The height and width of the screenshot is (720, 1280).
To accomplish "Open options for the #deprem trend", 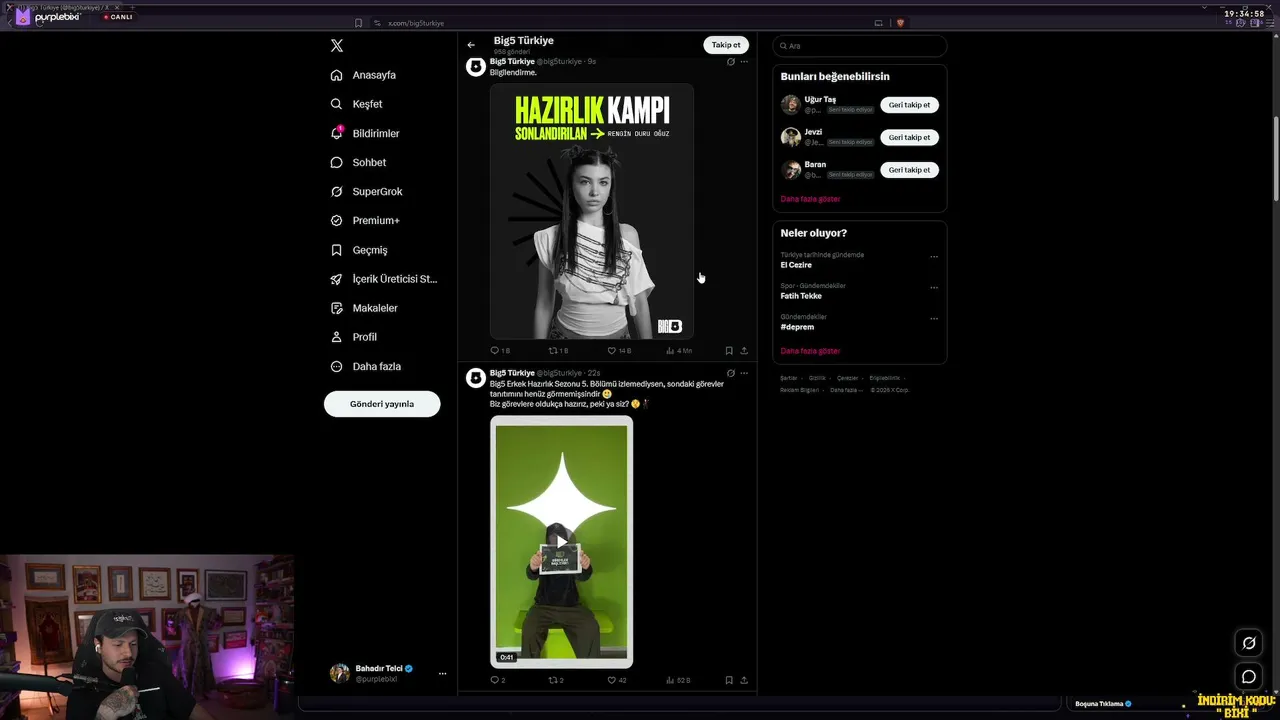I will (x=934, y=319).
